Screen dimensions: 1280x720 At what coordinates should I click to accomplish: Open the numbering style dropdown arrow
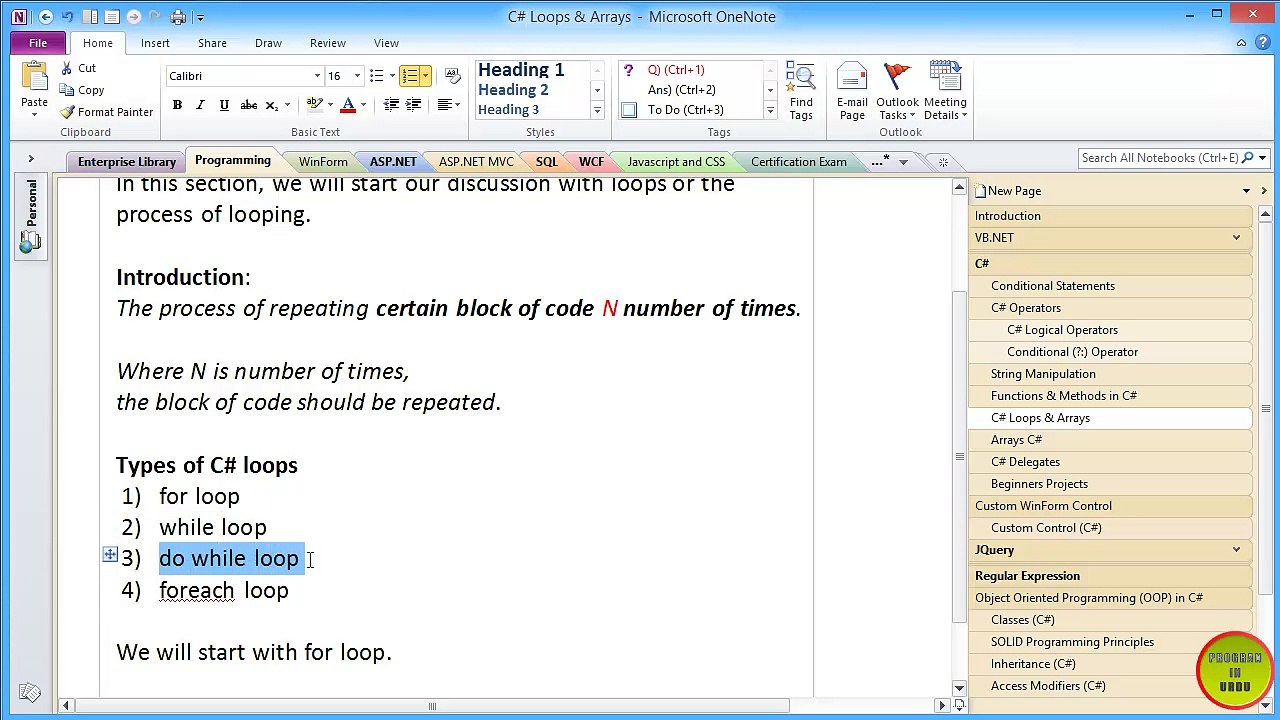click(x=425, y=76)
